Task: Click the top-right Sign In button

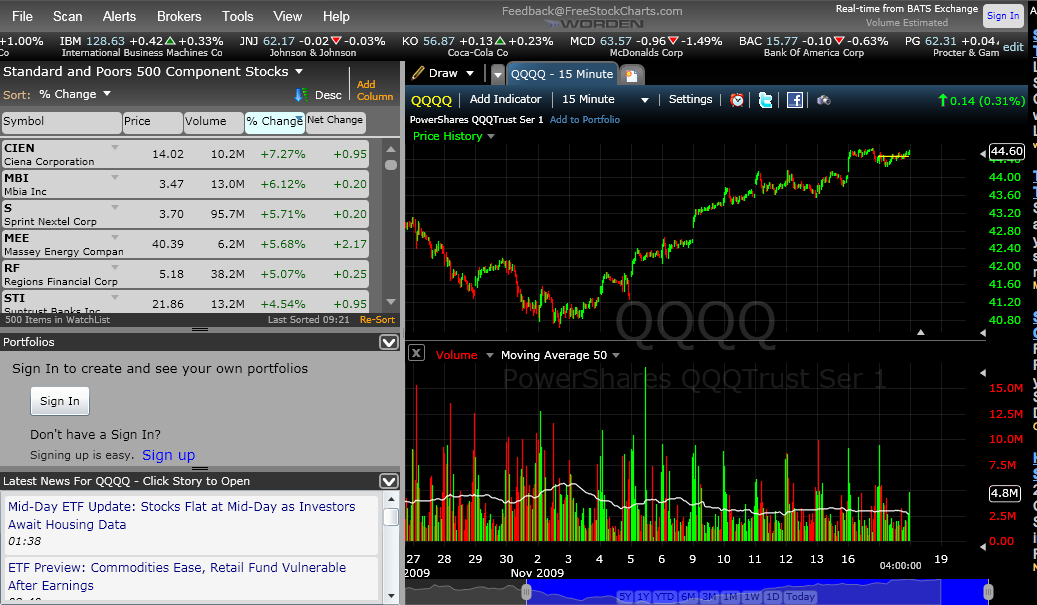Action: (x=1003, y=16)
